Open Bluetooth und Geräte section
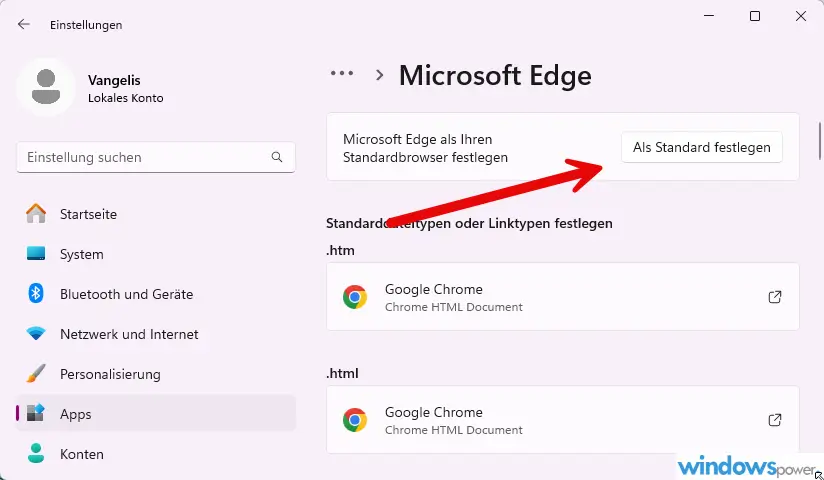Screen dimensions: 824x480 click(156, 294)
